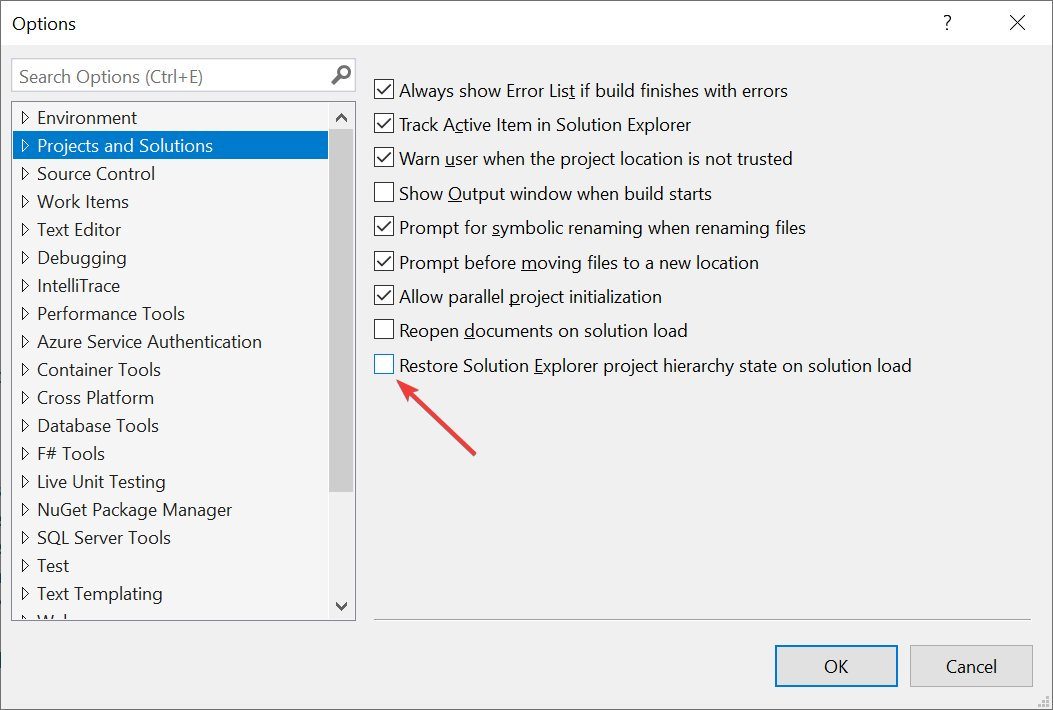Uncheck Always show Error List option

pyautogui.click(x=384, y=89)
